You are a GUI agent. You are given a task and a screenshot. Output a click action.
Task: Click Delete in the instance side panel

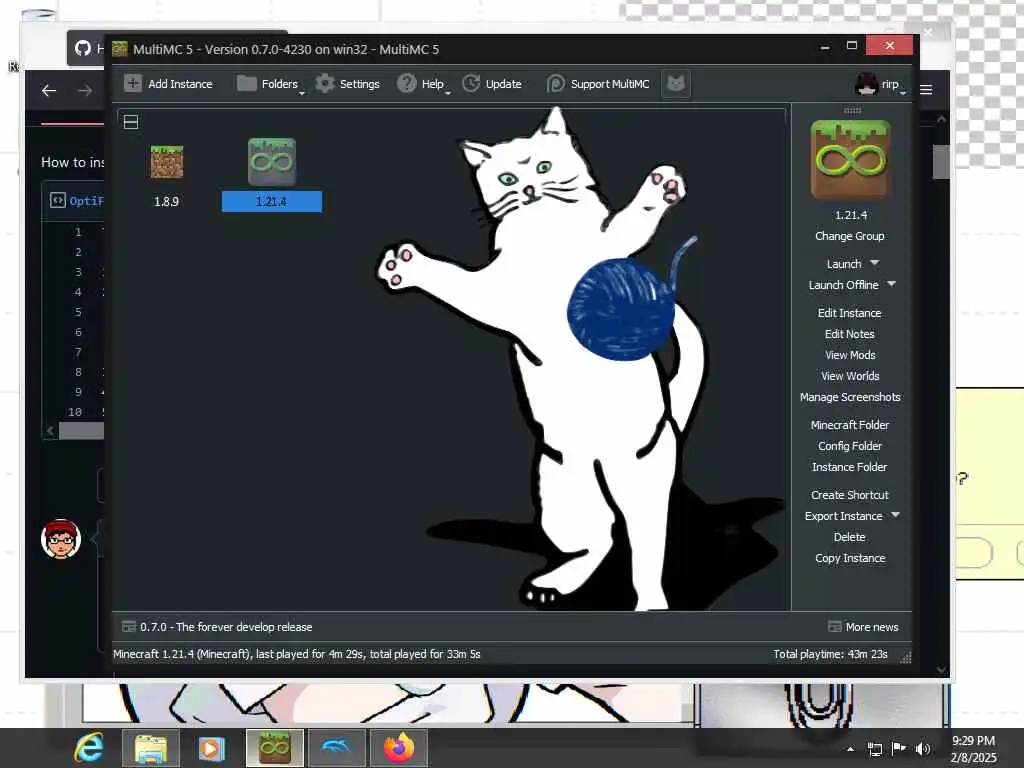(x=850, y=537)
